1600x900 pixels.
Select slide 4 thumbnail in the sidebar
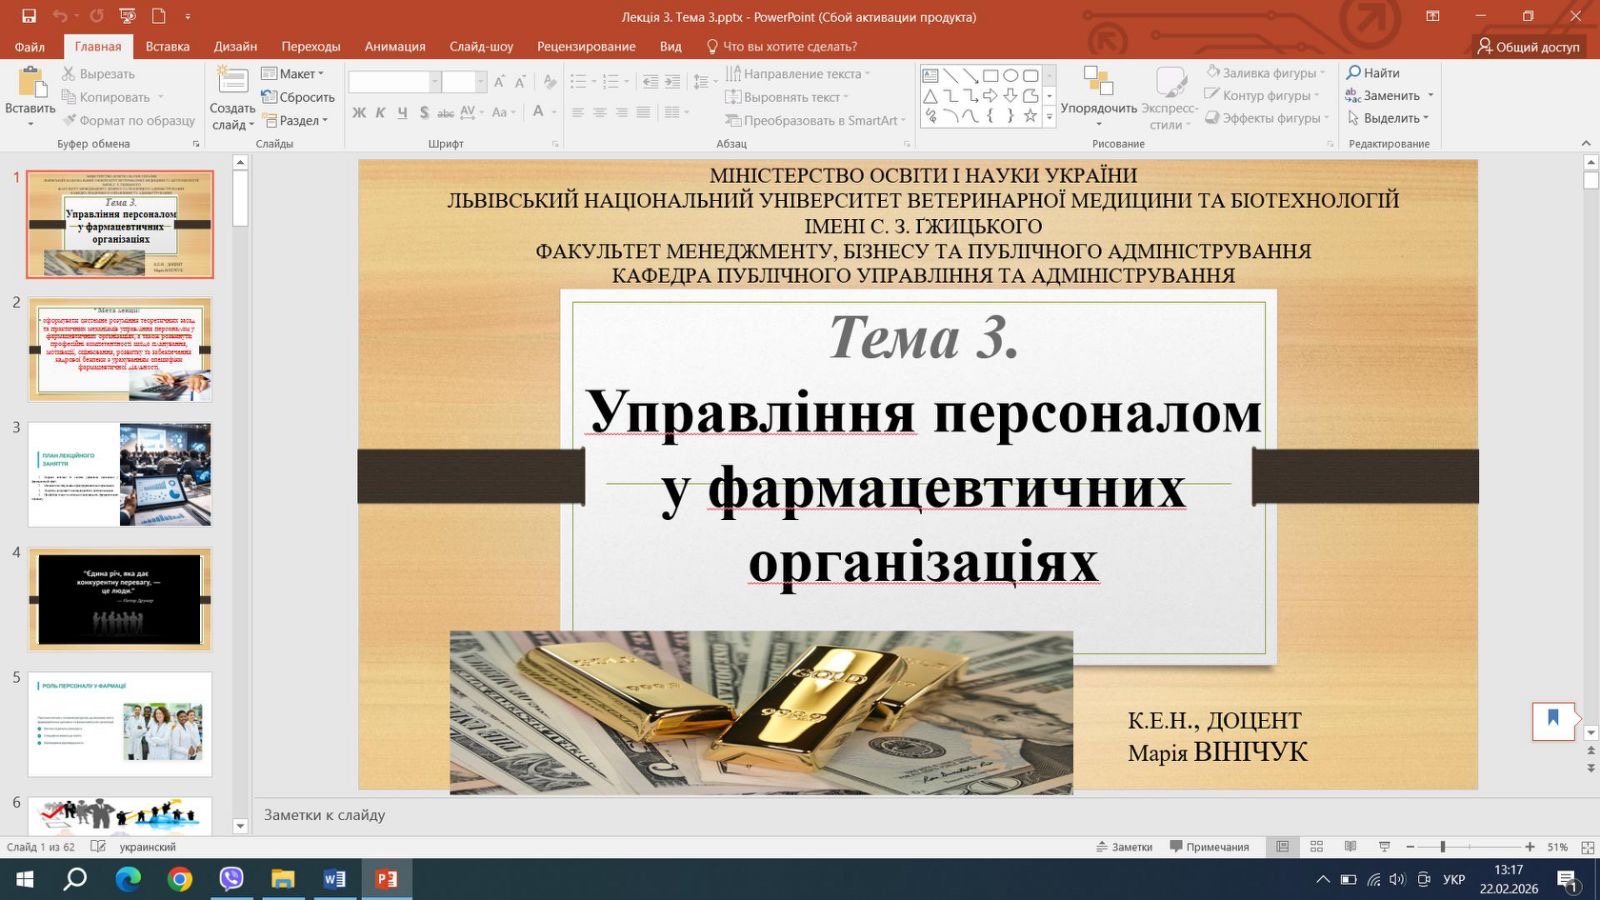[x=120, y=598]
